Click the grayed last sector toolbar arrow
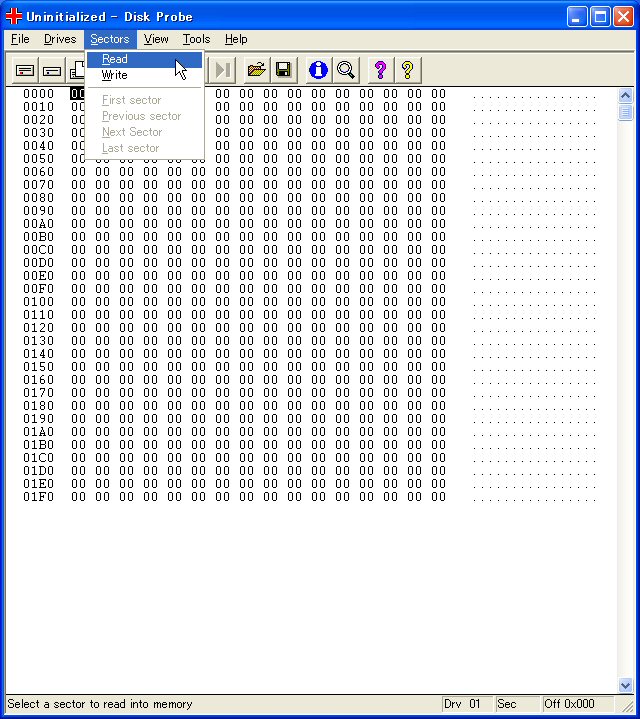 (222, 70)
